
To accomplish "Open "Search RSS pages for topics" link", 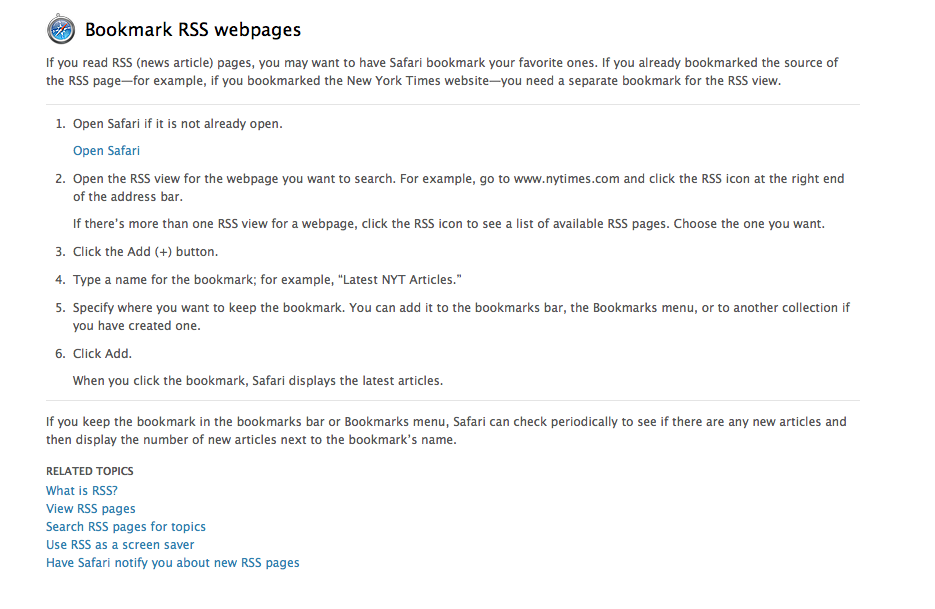I will [x=126, y=527].
